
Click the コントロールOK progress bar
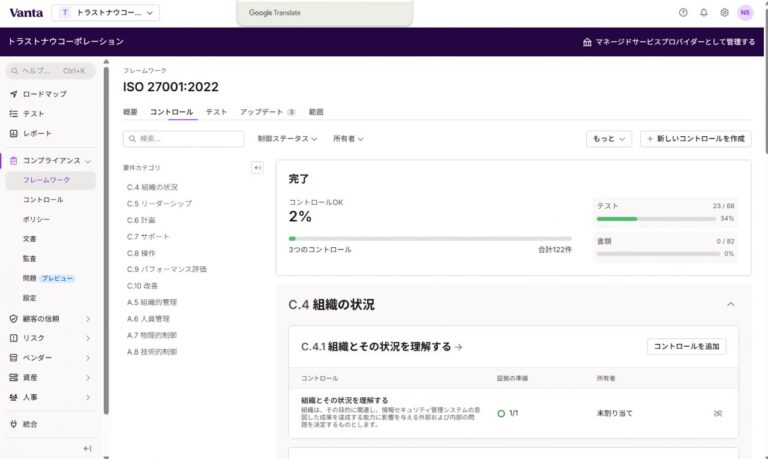pyautogui.click(x=430, y=239)
